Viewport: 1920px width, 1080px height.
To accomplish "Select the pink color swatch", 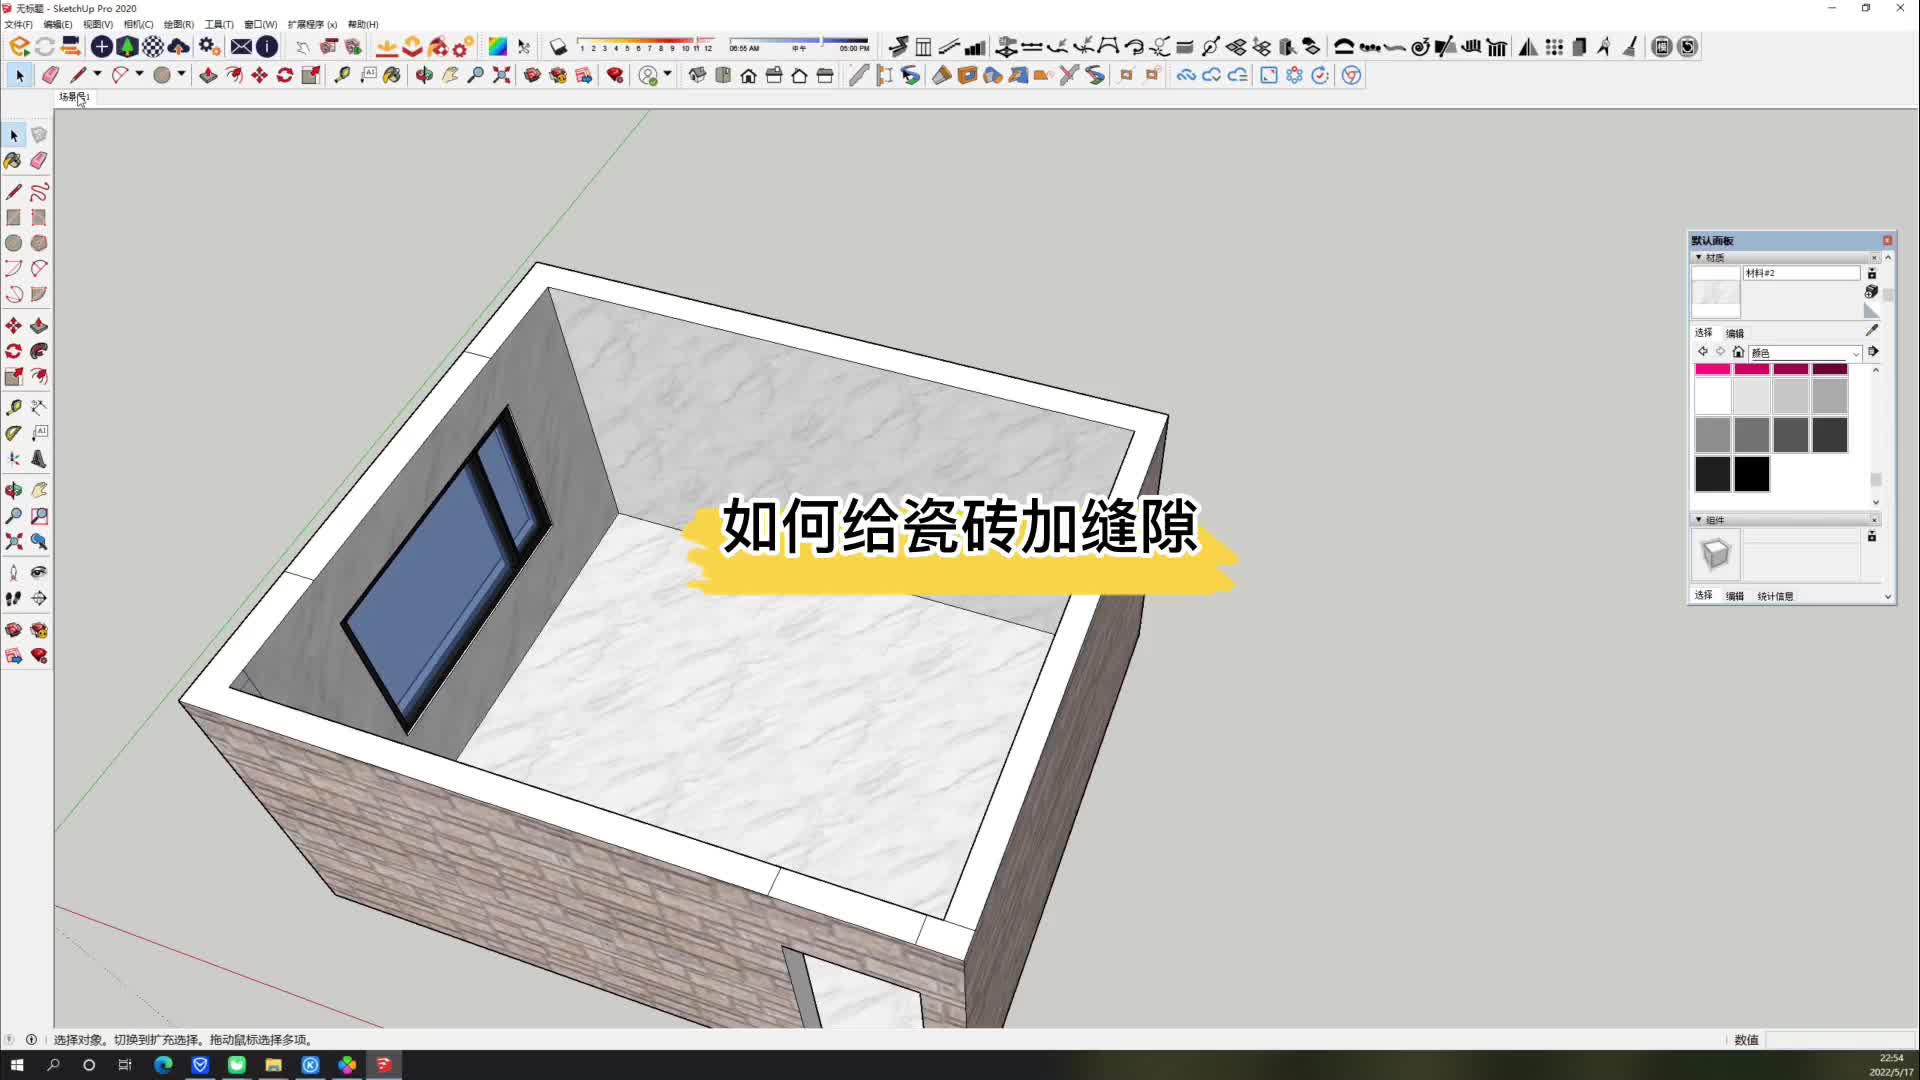I will [x=1712, y=368].
